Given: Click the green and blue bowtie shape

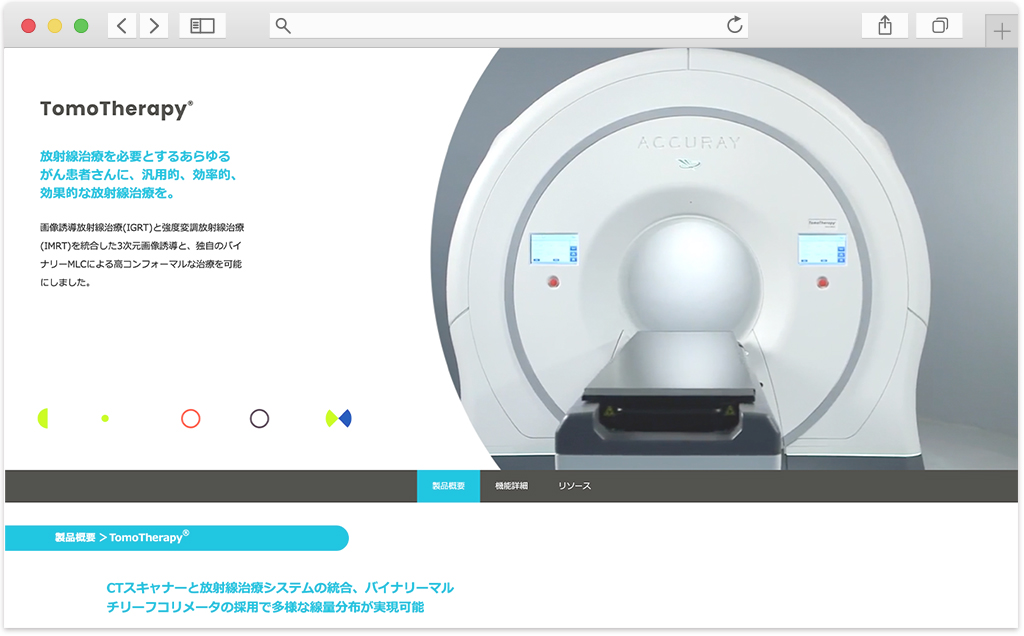Looking at the screenshot, I should pos(339,419).
